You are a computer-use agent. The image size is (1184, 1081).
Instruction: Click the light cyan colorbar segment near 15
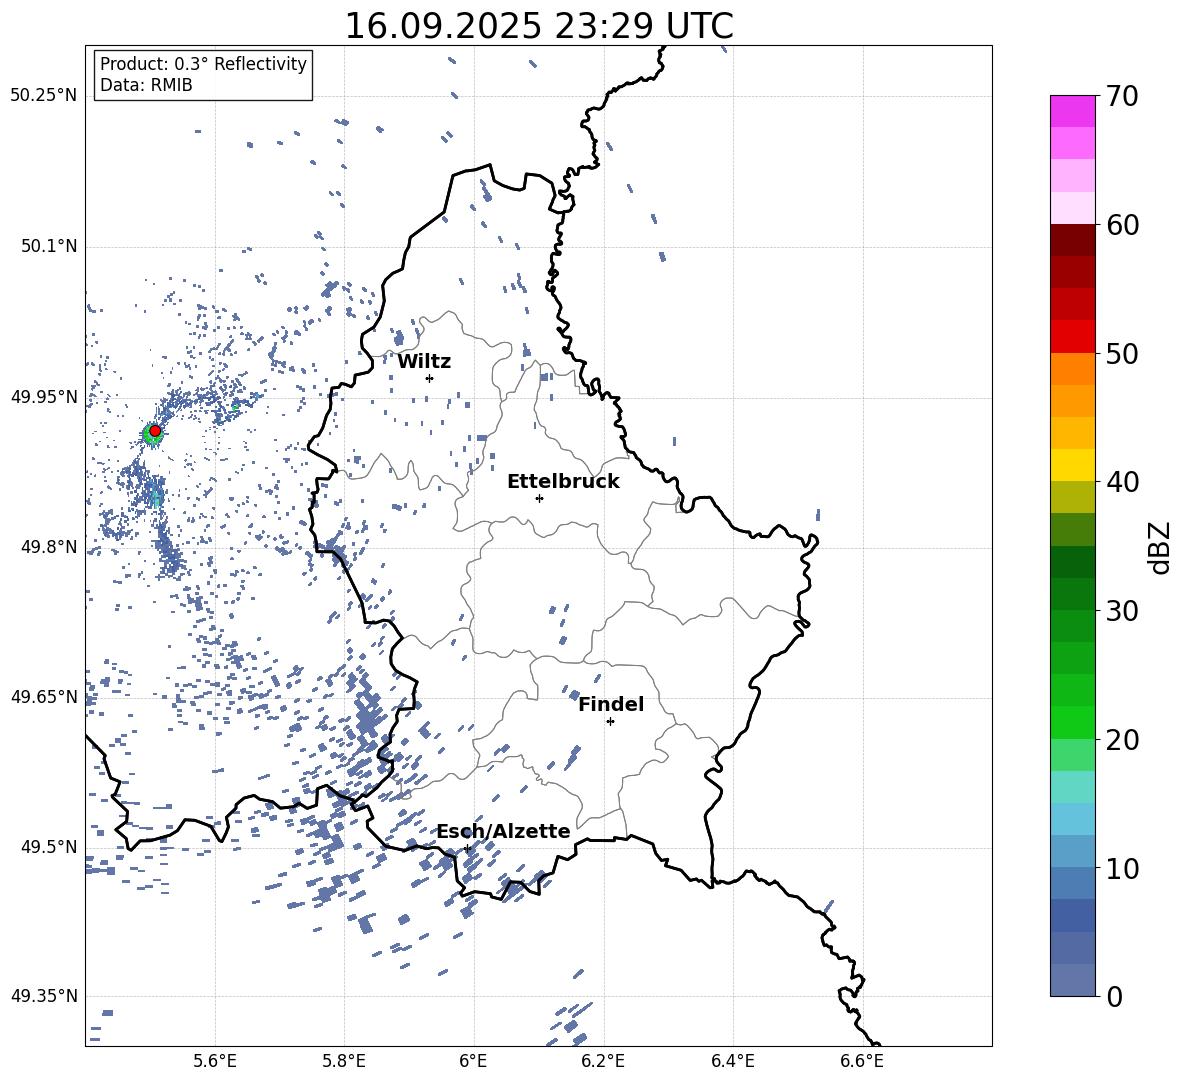click(x=1072, y=787)
